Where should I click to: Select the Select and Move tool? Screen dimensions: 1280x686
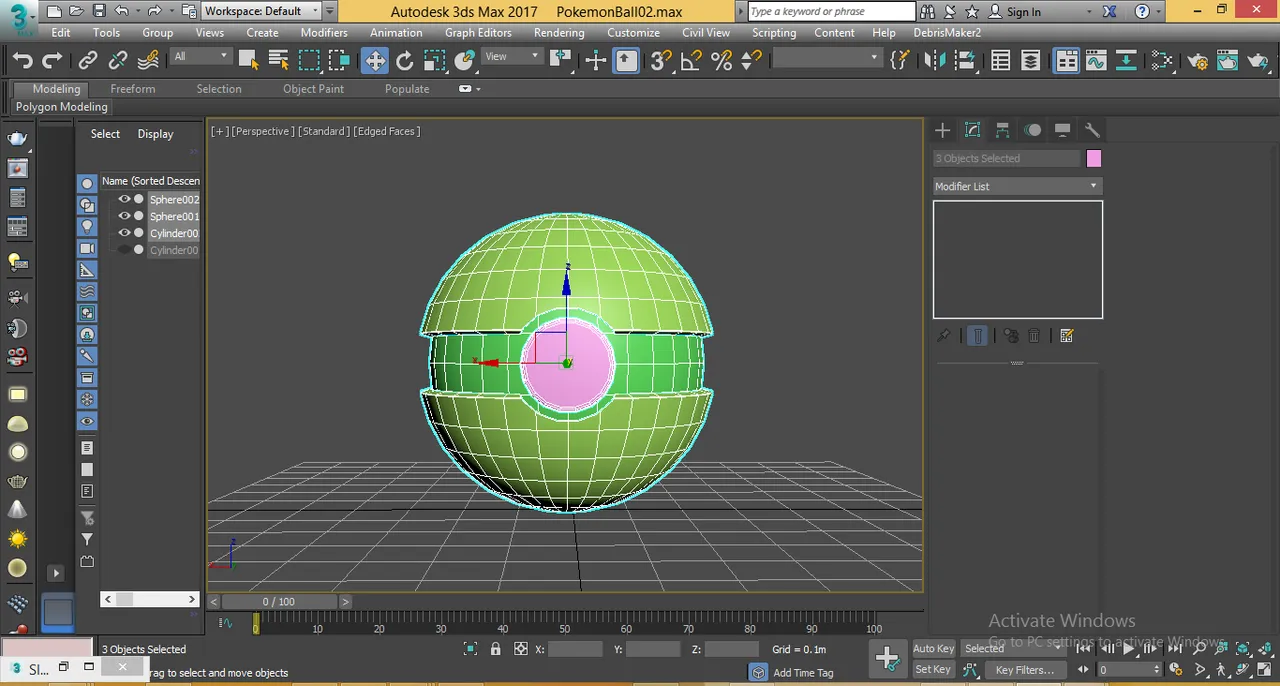[x=375, y=61]
